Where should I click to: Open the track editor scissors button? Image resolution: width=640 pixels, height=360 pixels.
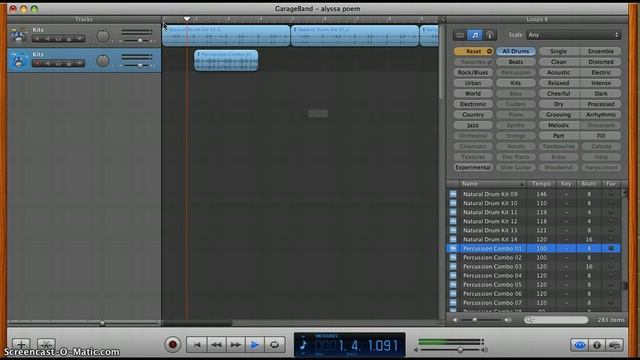click(x=46, y=344)
